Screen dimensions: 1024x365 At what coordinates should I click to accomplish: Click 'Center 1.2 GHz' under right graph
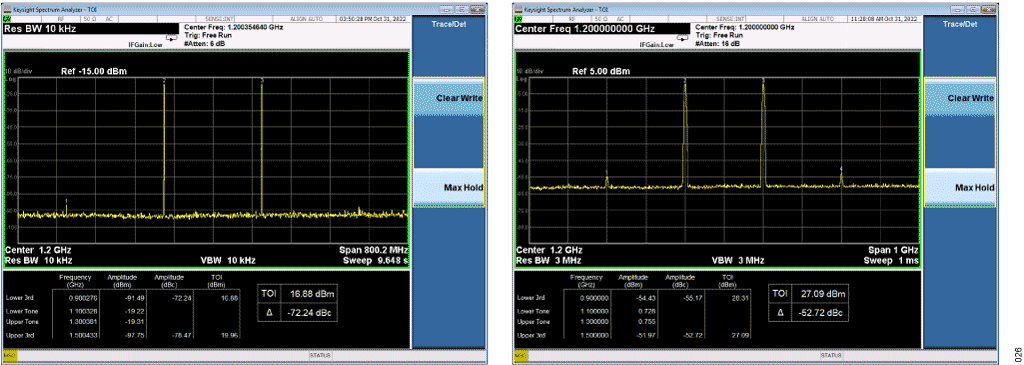tap(550, 250)
